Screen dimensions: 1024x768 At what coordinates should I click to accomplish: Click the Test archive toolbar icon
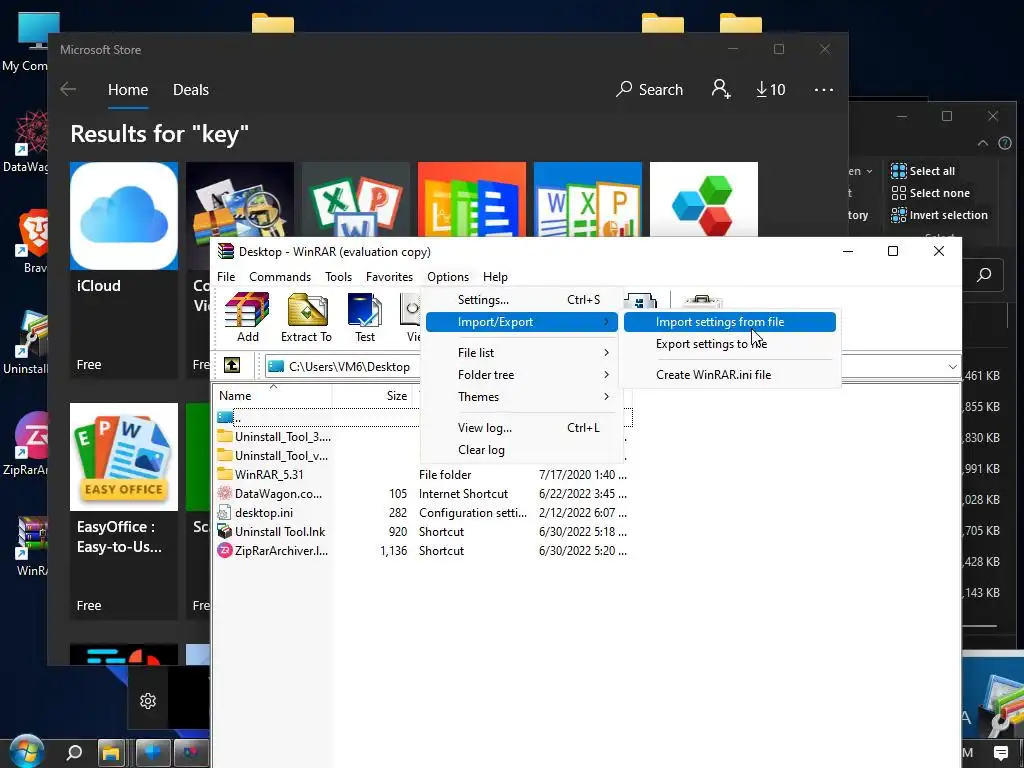364,317
